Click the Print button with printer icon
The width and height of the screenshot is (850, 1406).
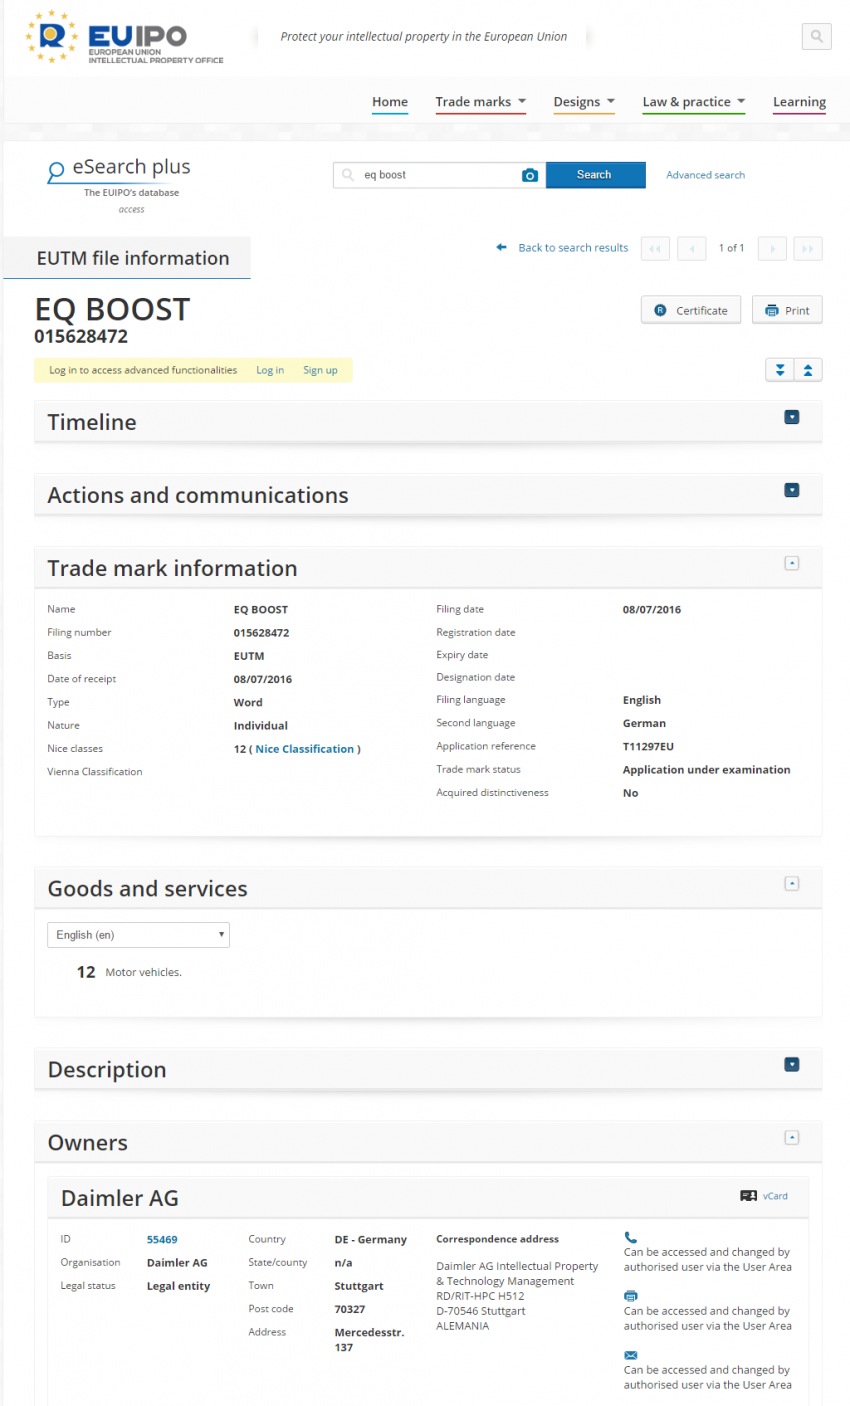787,309
